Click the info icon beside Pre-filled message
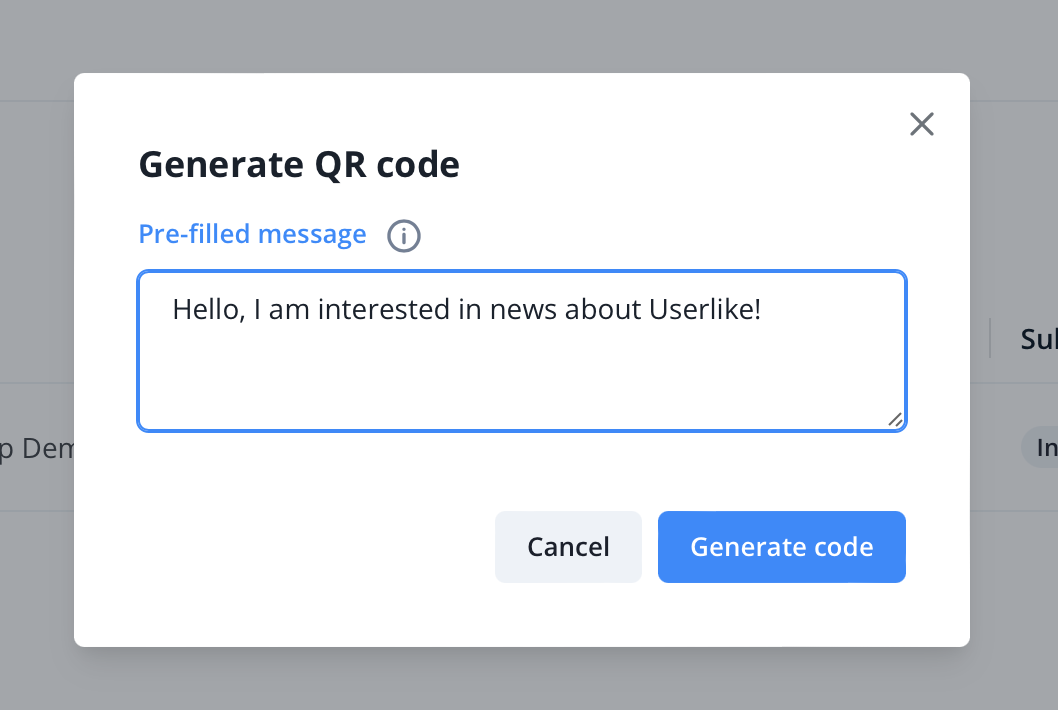This screenshot has height=710, width=1058. pos(404,236)
